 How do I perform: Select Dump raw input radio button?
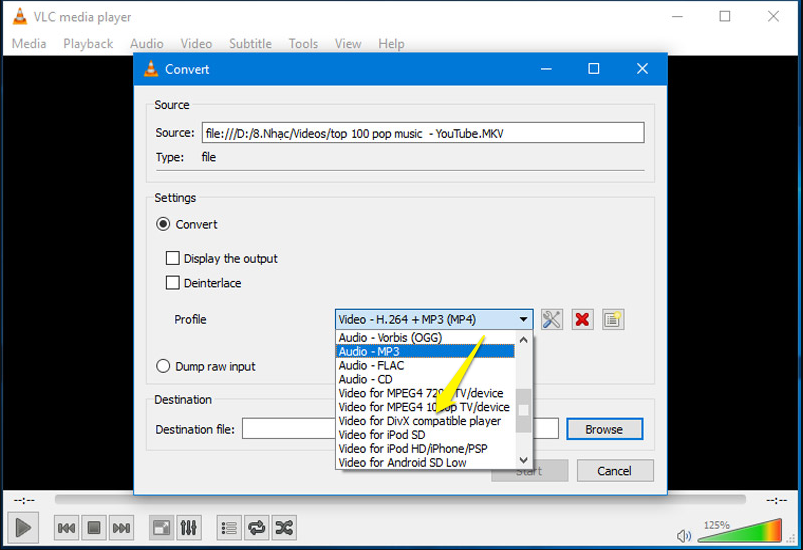(163, 366)
